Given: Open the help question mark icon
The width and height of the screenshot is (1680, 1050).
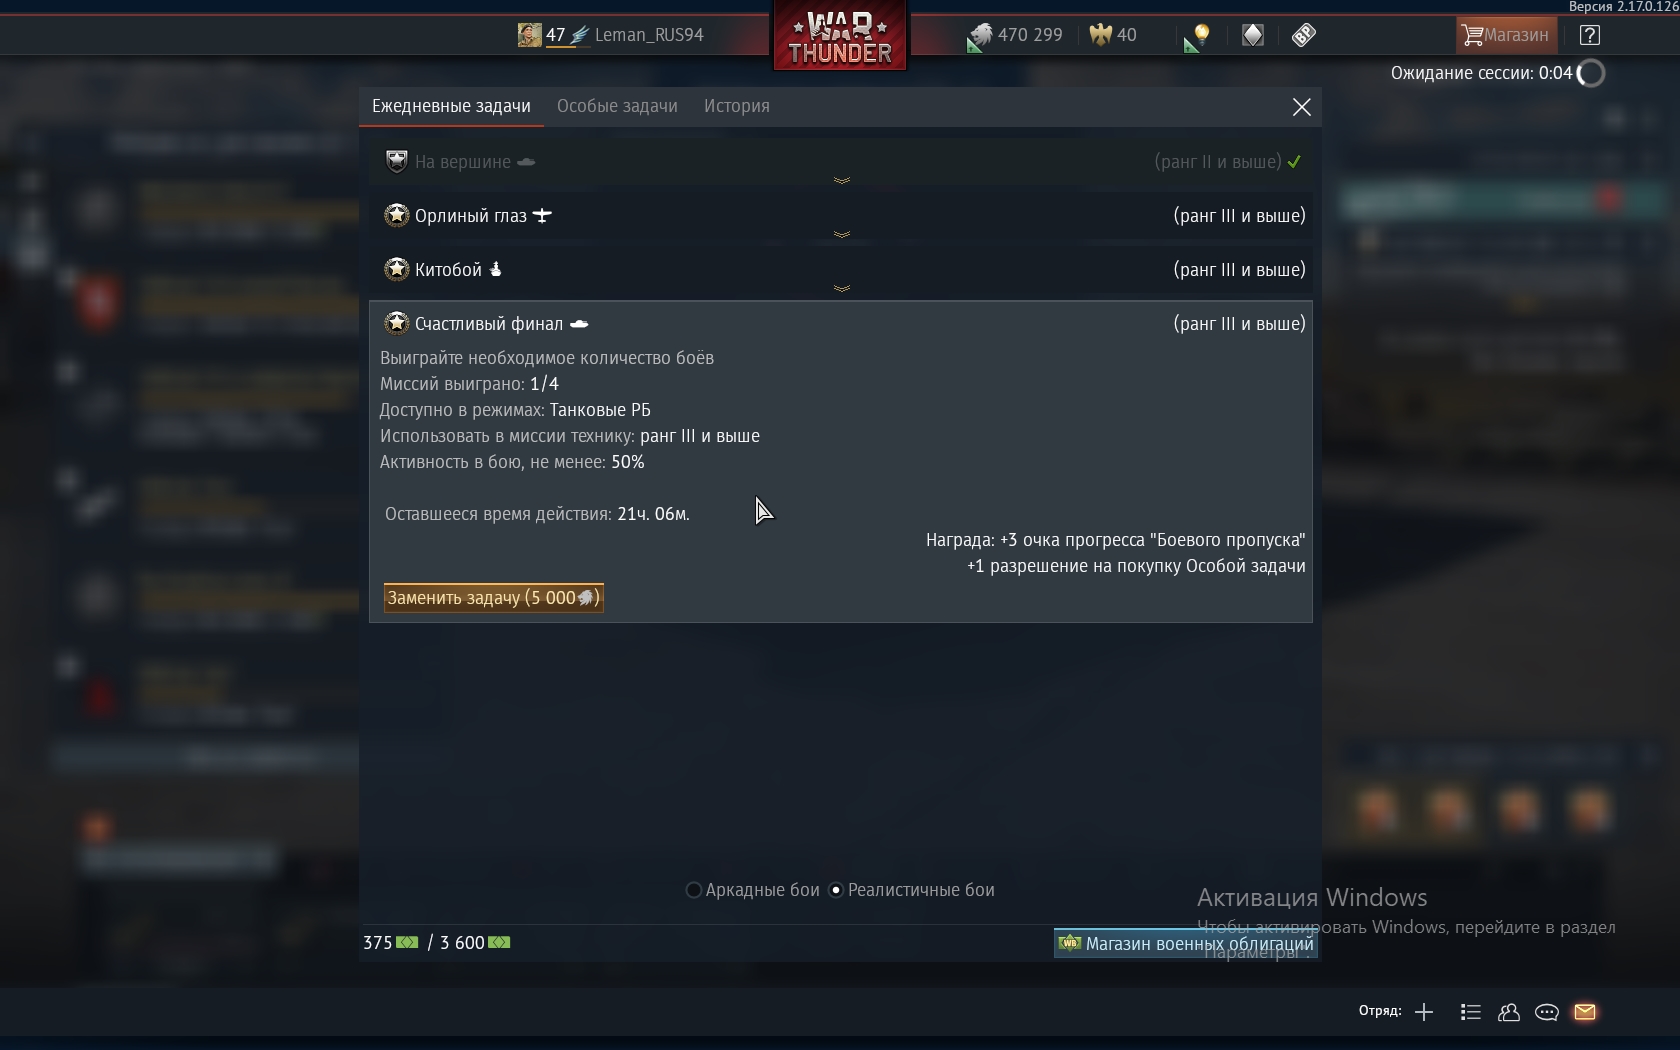Looking at the screenshot, I should [1589, 35].
